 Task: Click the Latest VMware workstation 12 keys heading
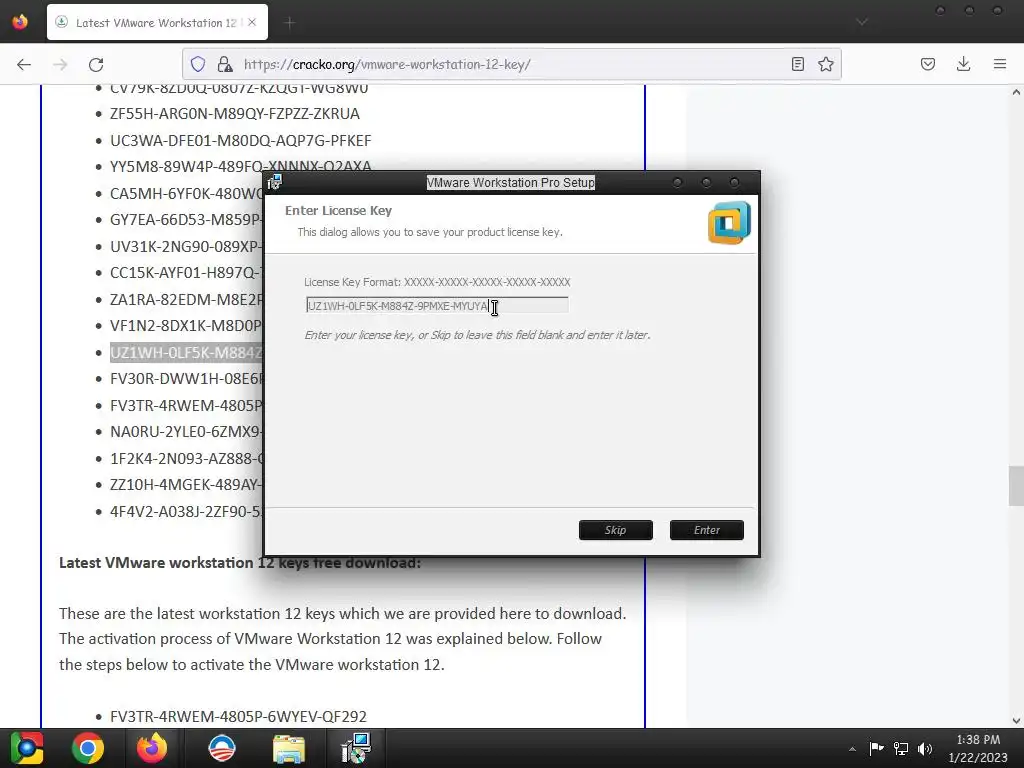[240, 563]
